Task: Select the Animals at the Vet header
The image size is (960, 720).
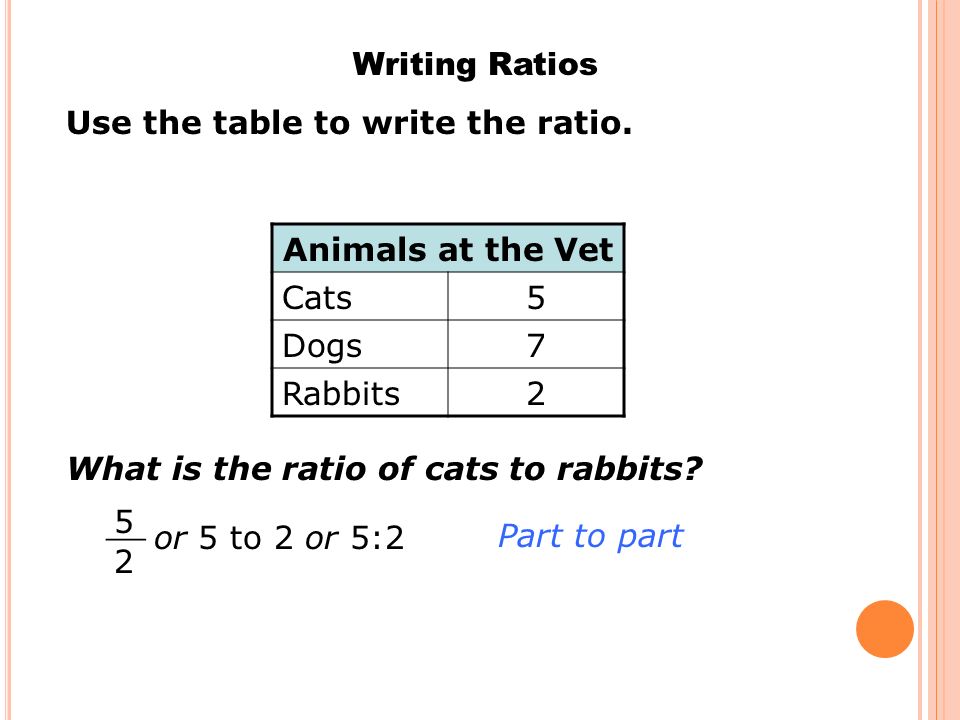Action: 448,249
